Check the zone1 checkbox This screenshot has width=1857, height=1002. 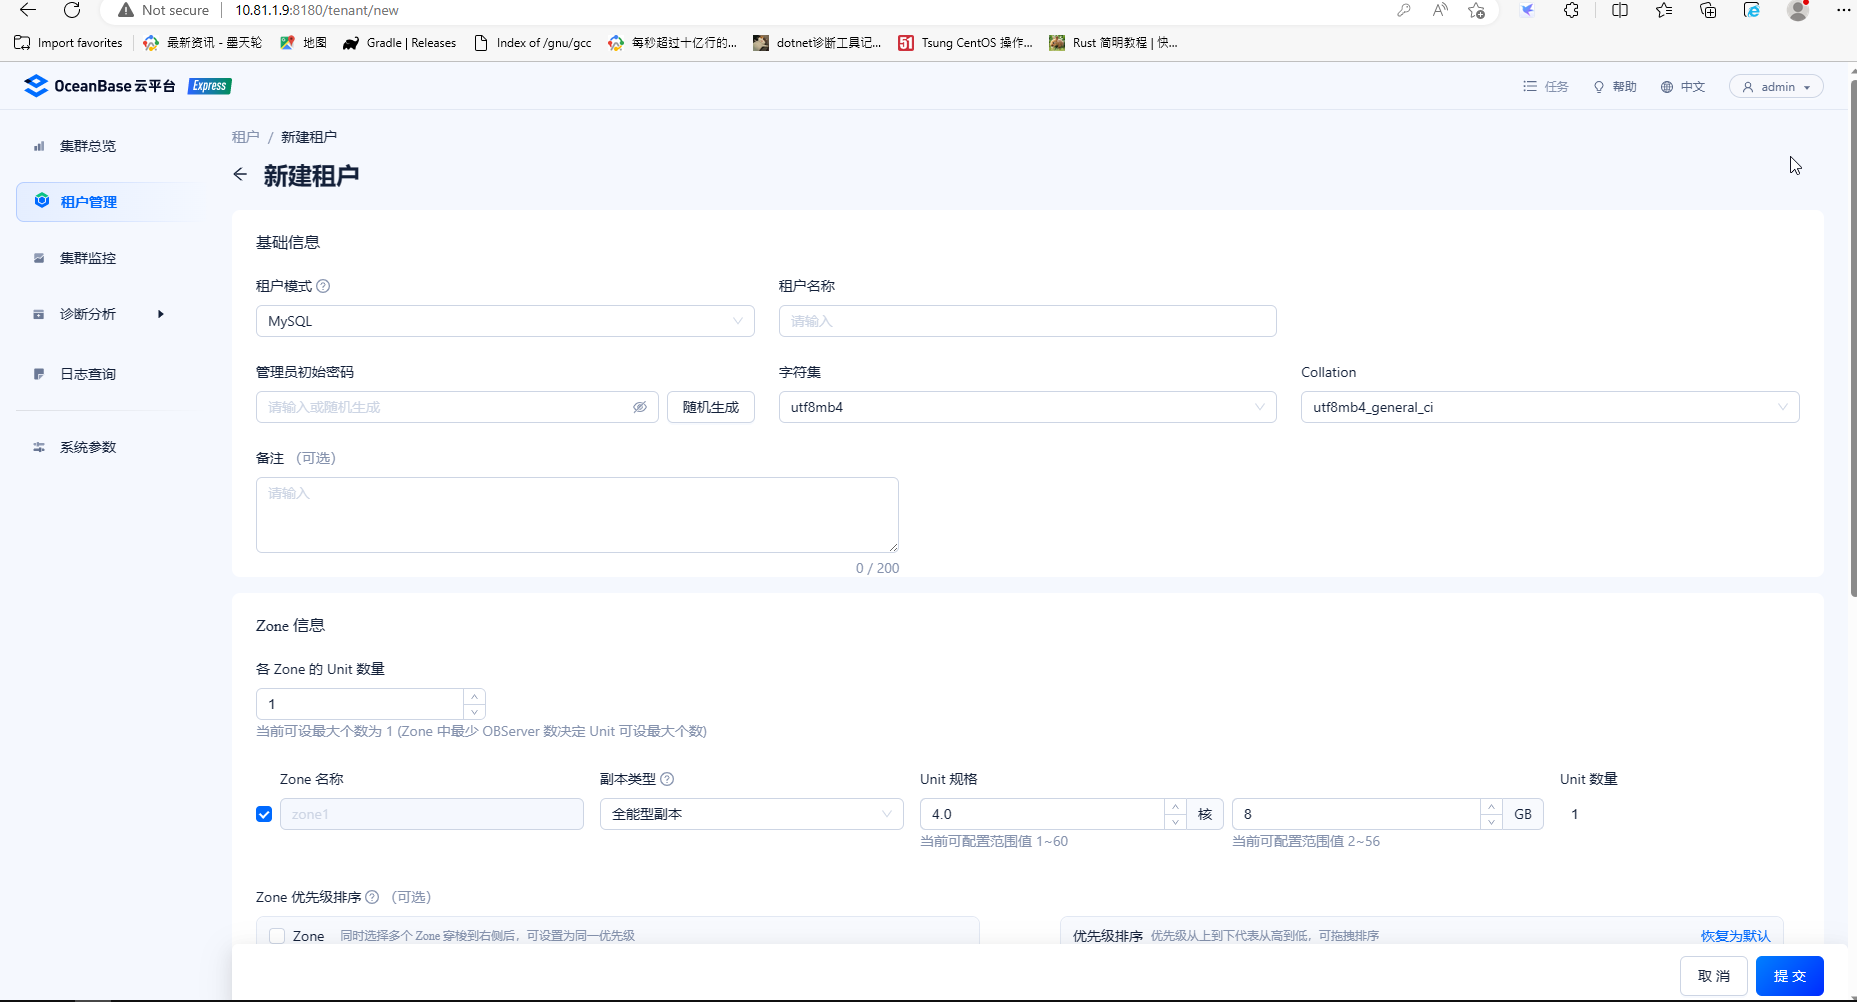(264, 814)
